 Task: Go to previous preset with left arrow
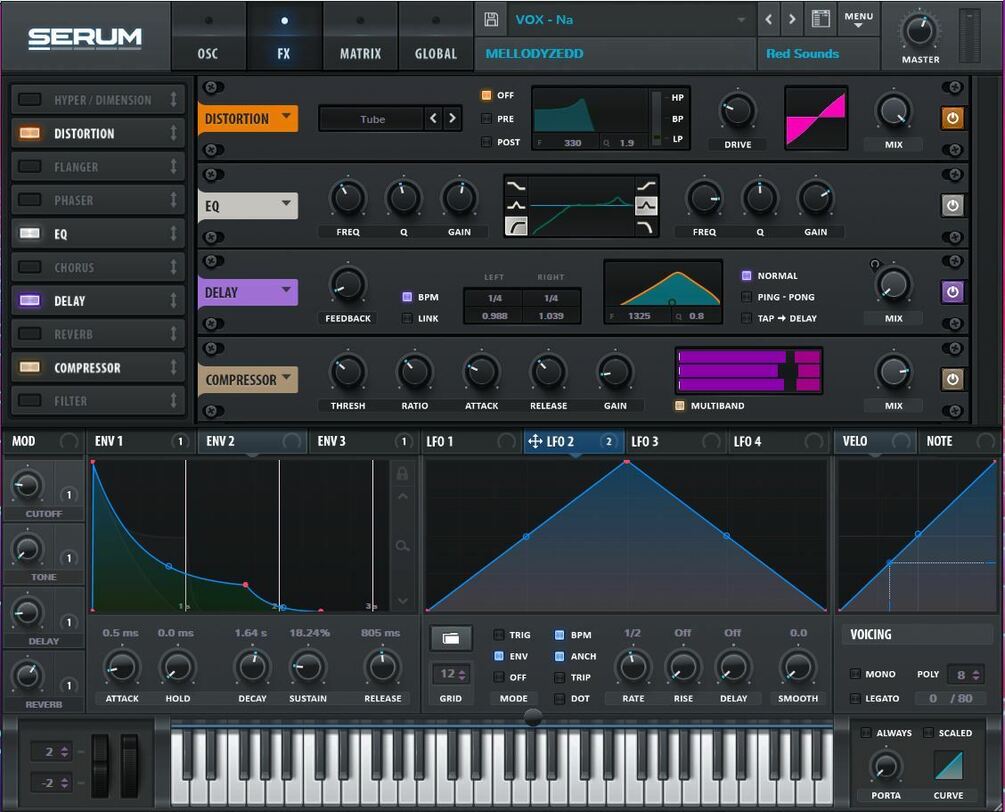click(x=768, y=19)
